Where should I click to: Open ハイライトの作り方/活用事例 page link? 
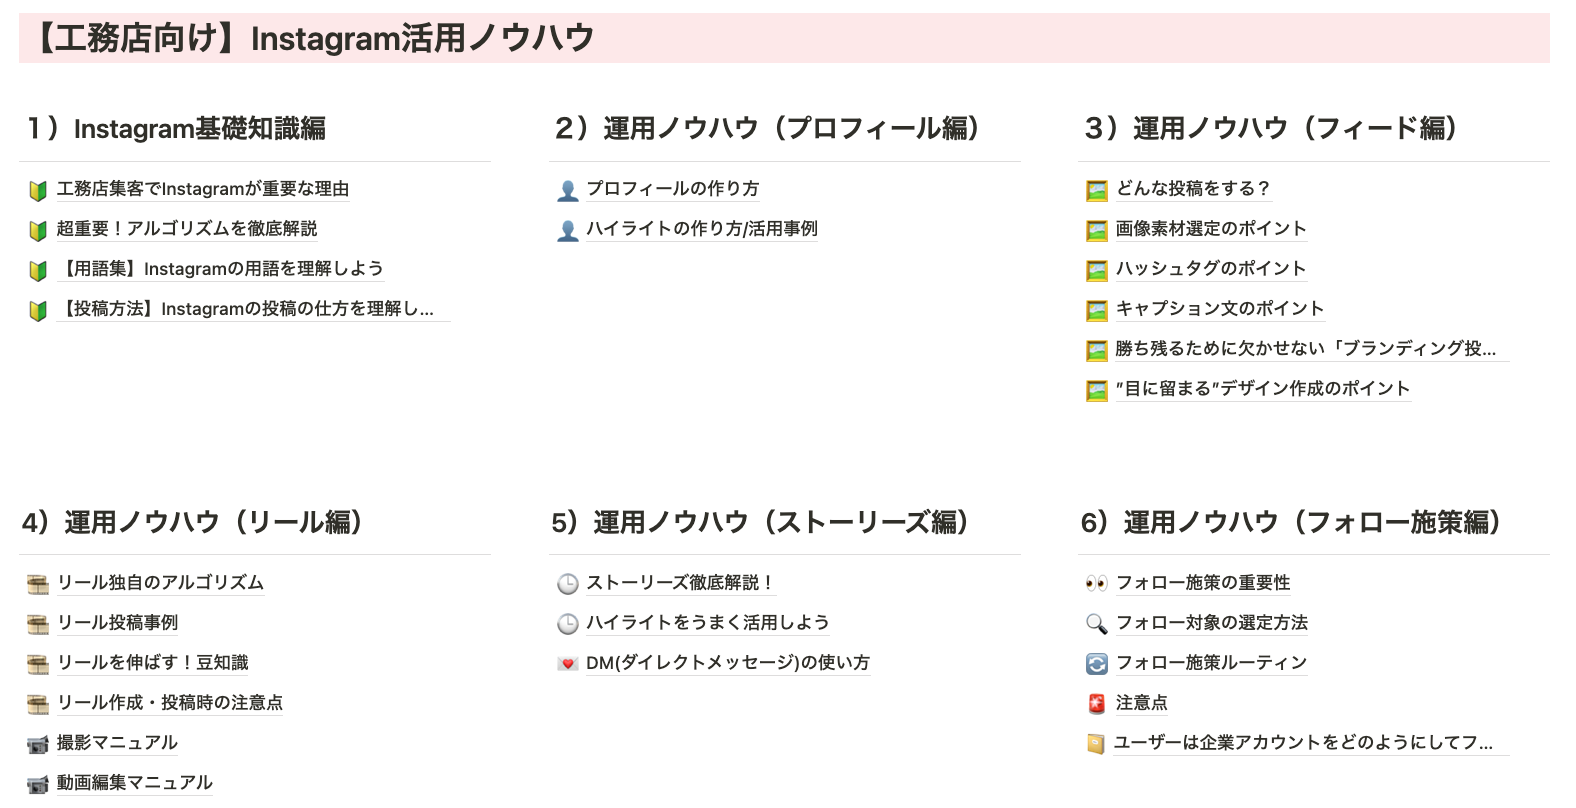click(x=702, y=229)
